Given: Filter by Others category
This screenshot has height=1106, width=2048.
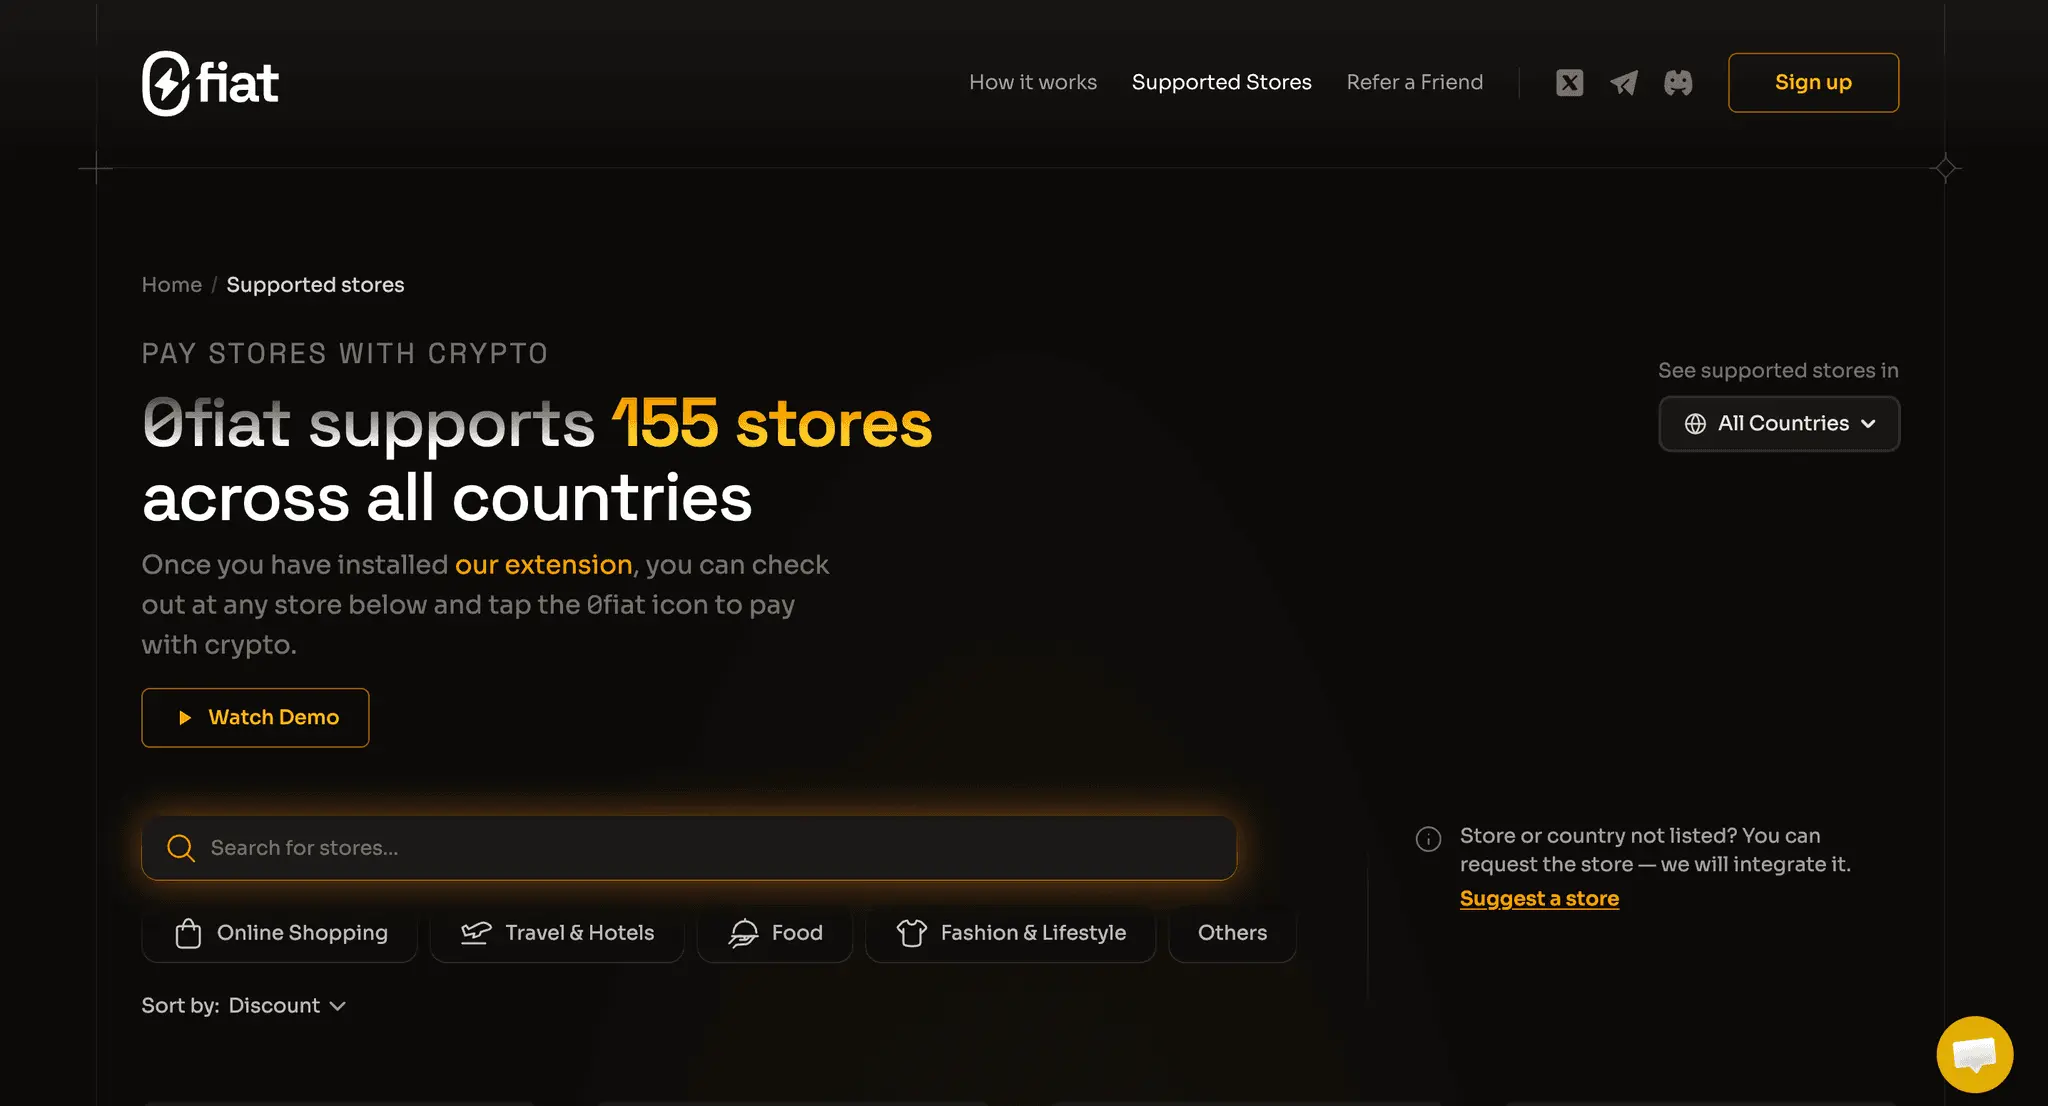Looking at the screenshot, I should point(1232,933).
